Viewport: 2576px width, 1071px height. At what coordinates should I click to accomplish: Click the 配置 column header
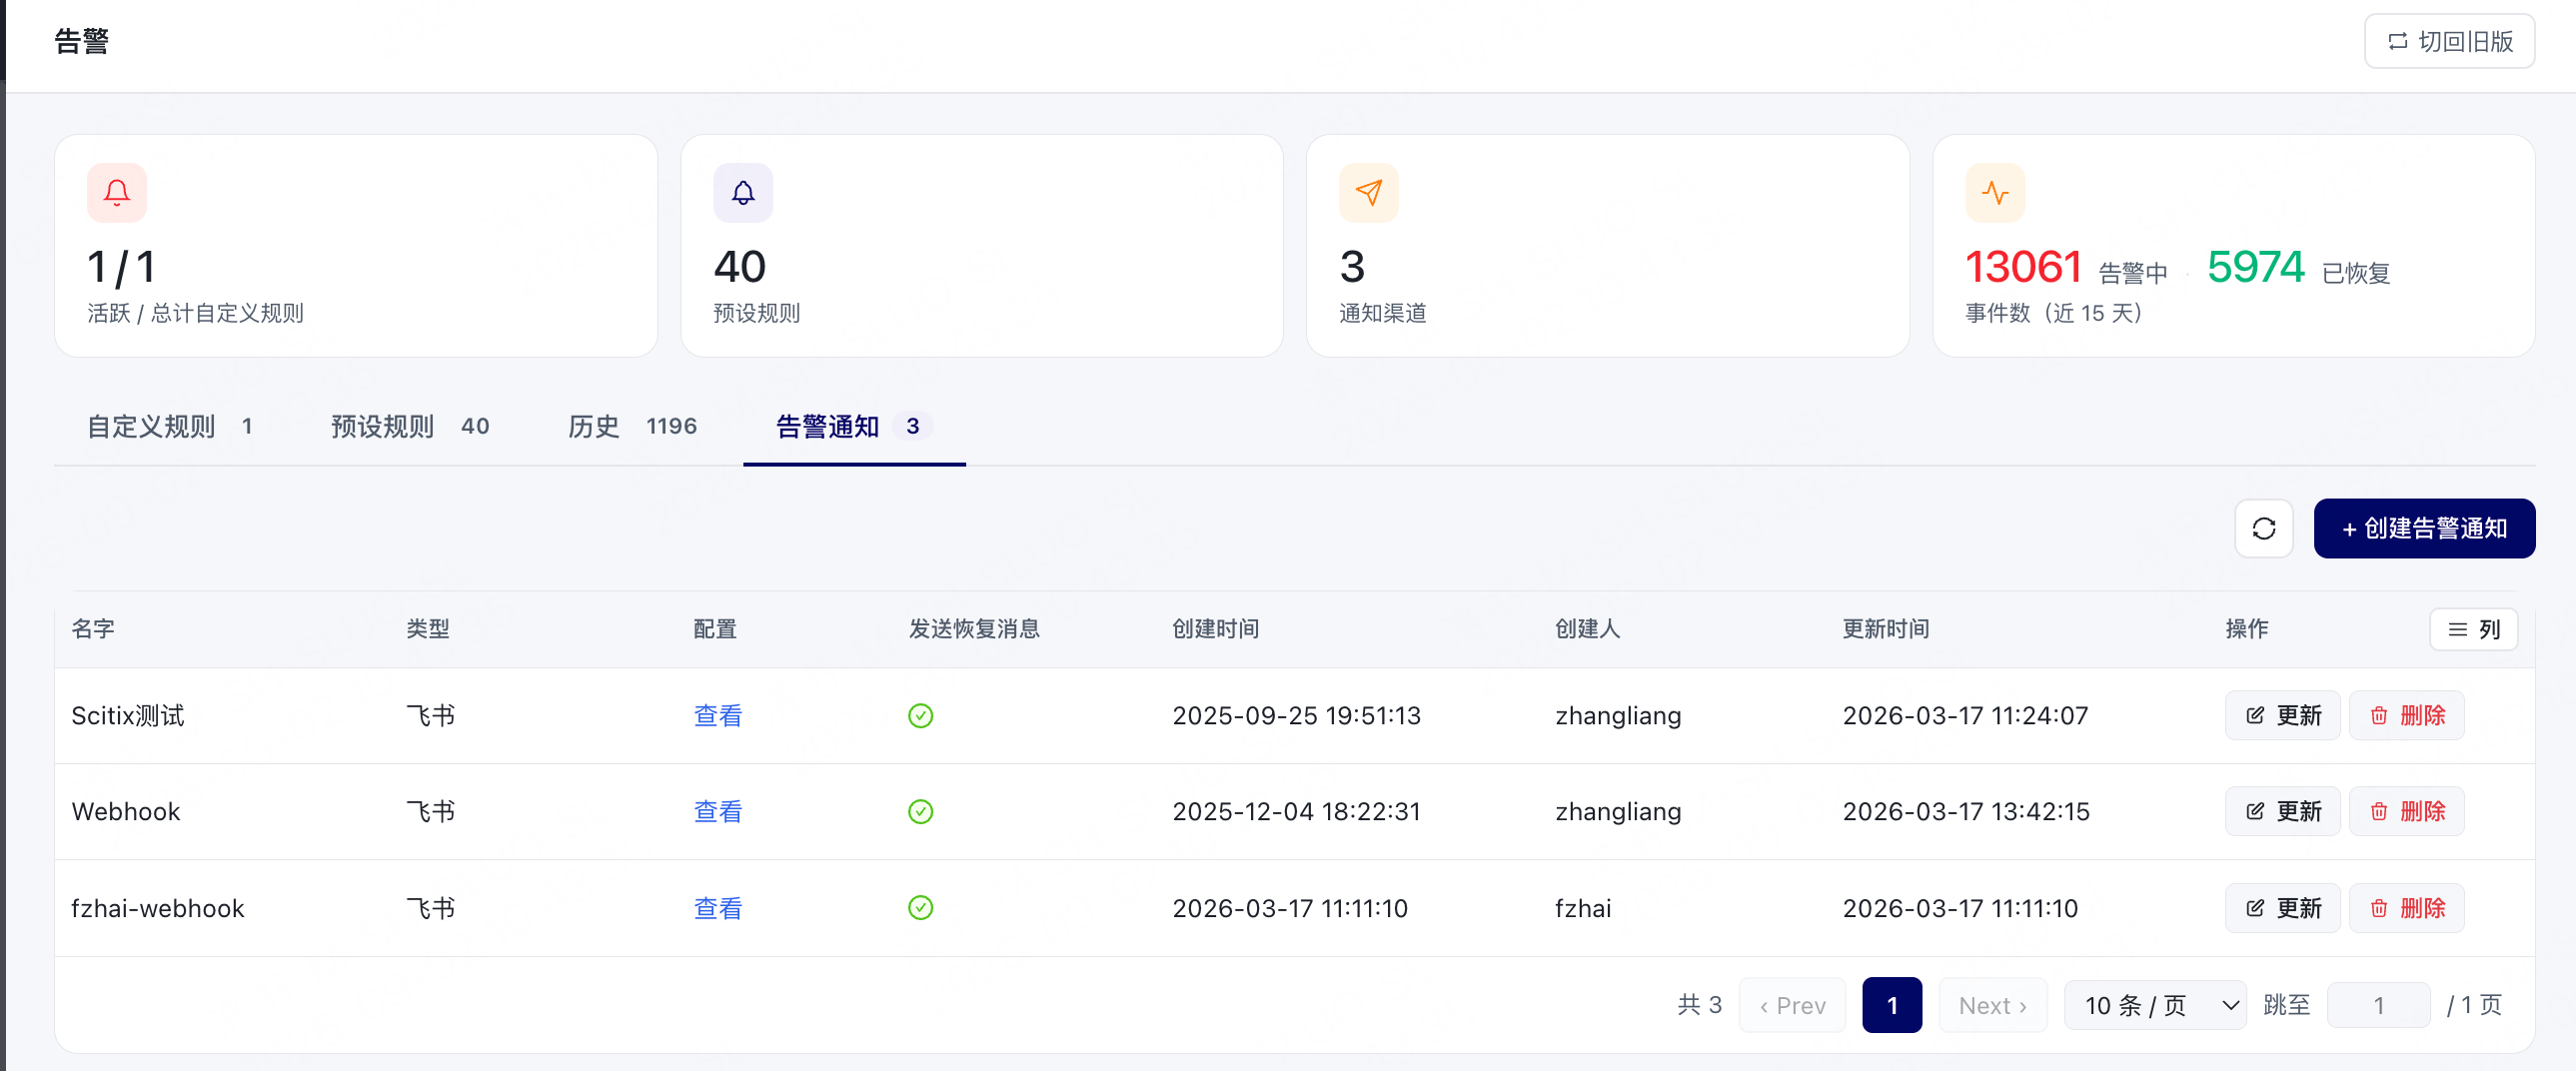[x=714, y=629]
